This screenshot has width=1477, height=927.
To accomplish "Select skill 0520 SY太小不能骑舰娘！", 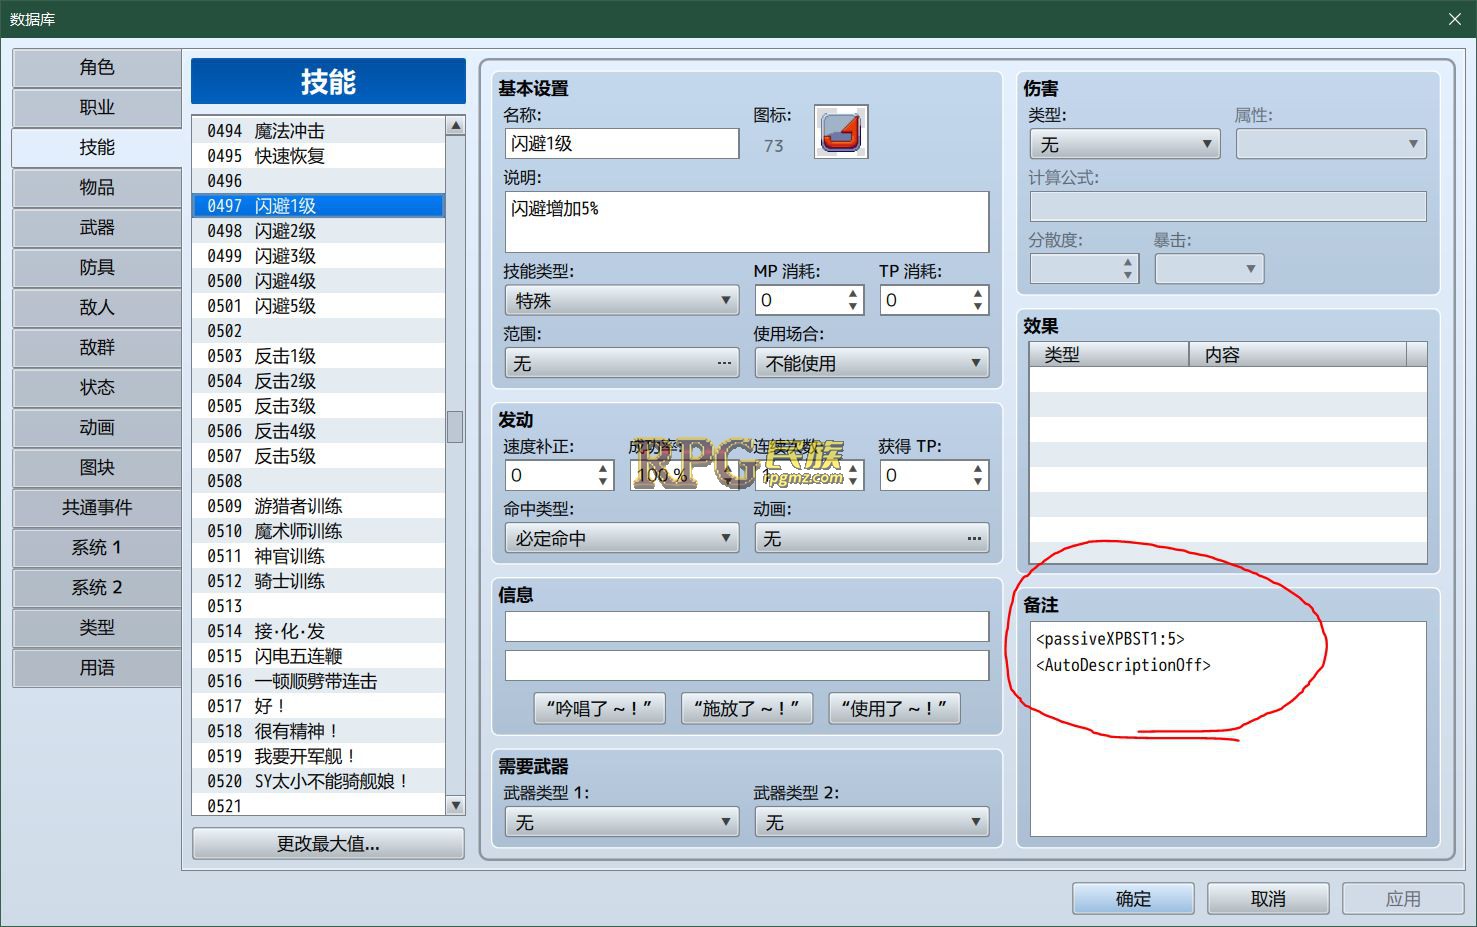I will pyautogui.click(x=318, y=780).
